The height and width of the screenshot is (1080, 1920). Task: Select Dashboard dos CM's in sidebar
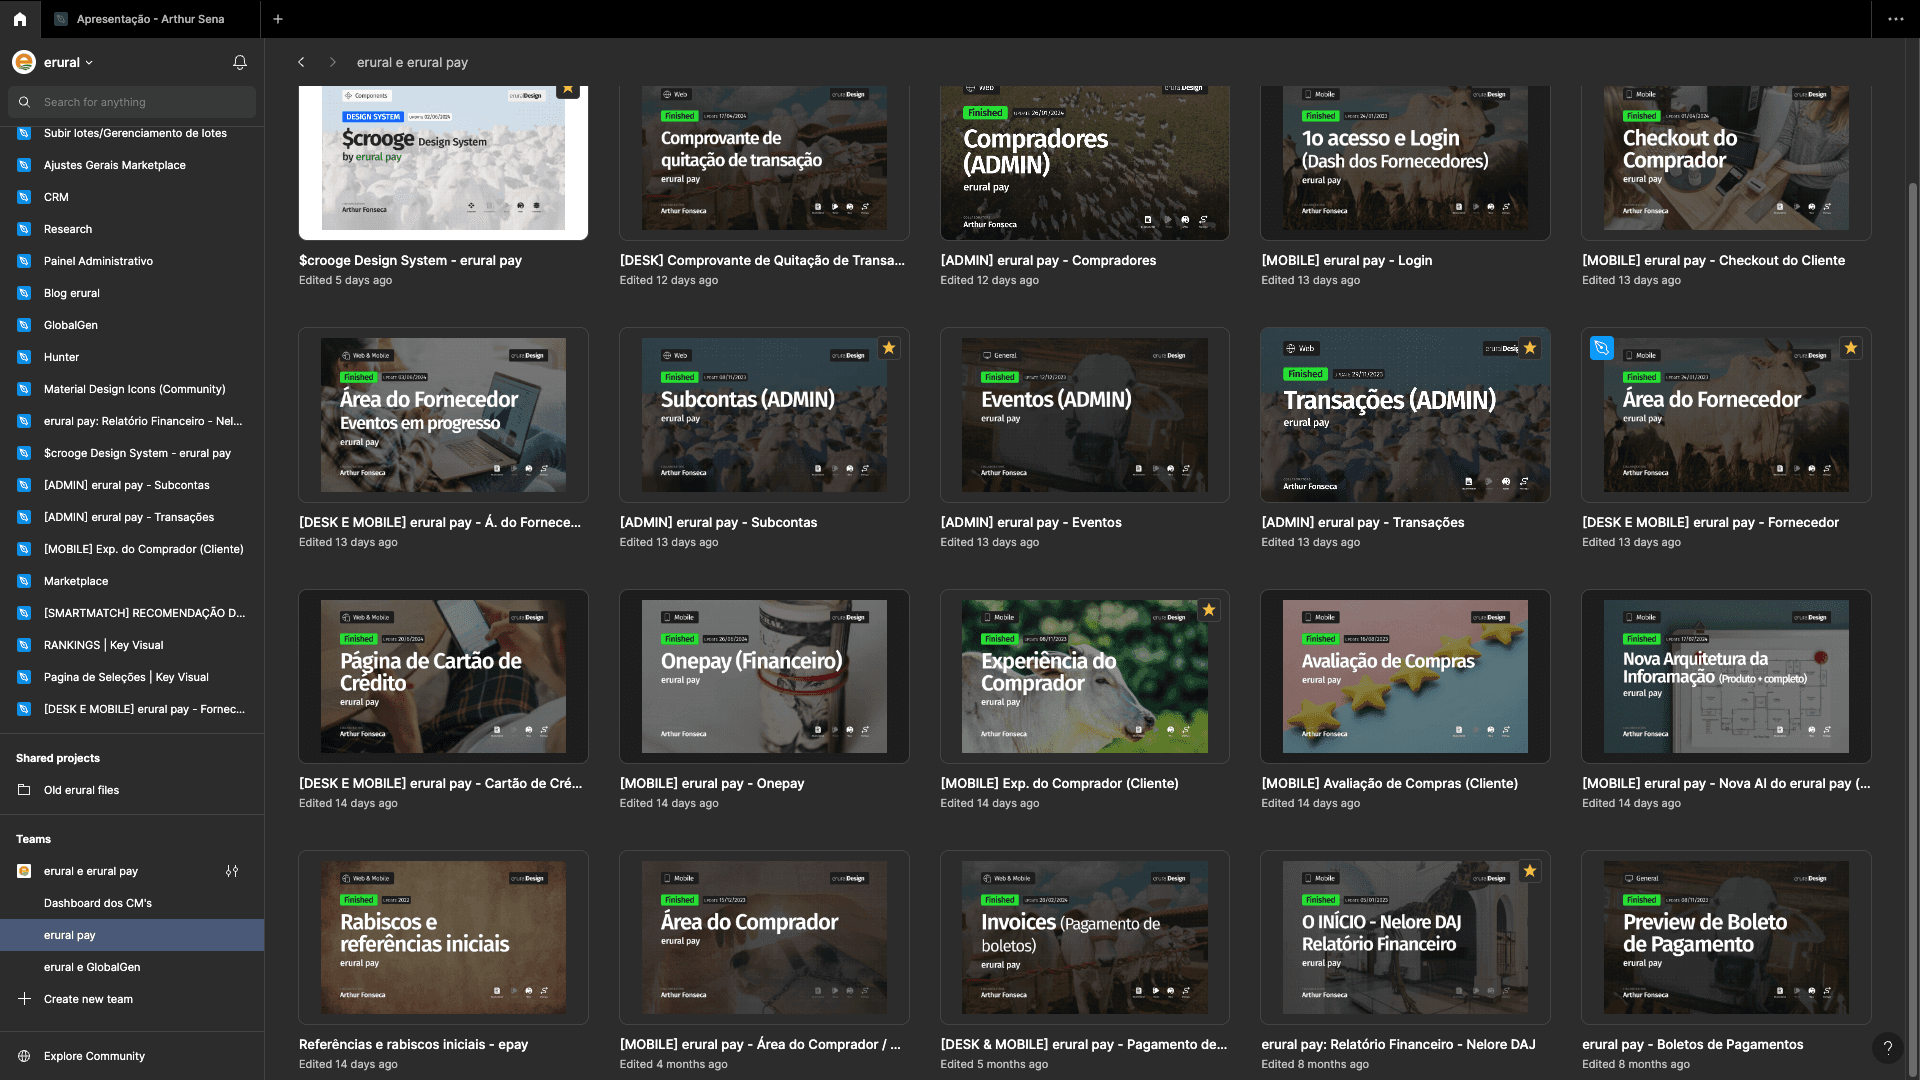click(98, 903)
